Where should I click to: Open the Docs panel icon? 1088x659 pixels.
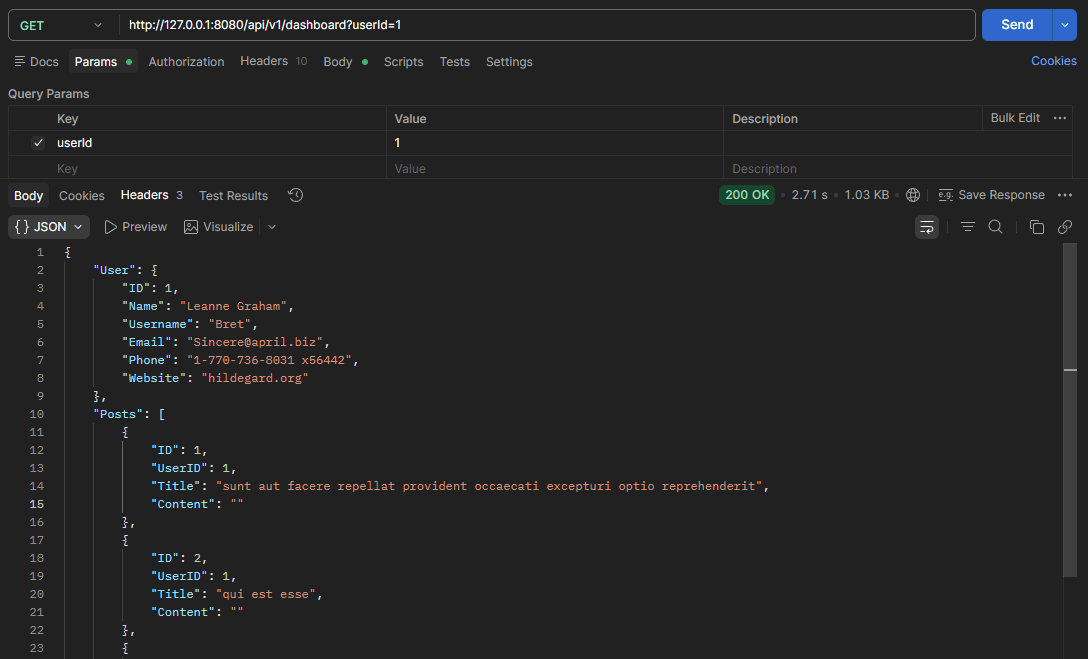[x=19, y=62]
